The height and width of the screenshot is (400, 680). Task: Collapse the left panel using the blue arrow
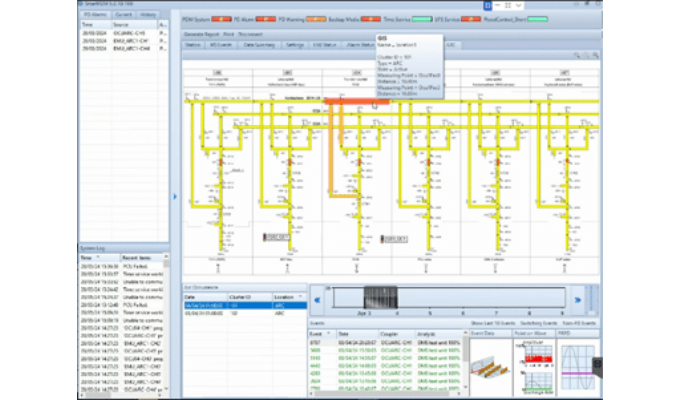tap(176, 196)
